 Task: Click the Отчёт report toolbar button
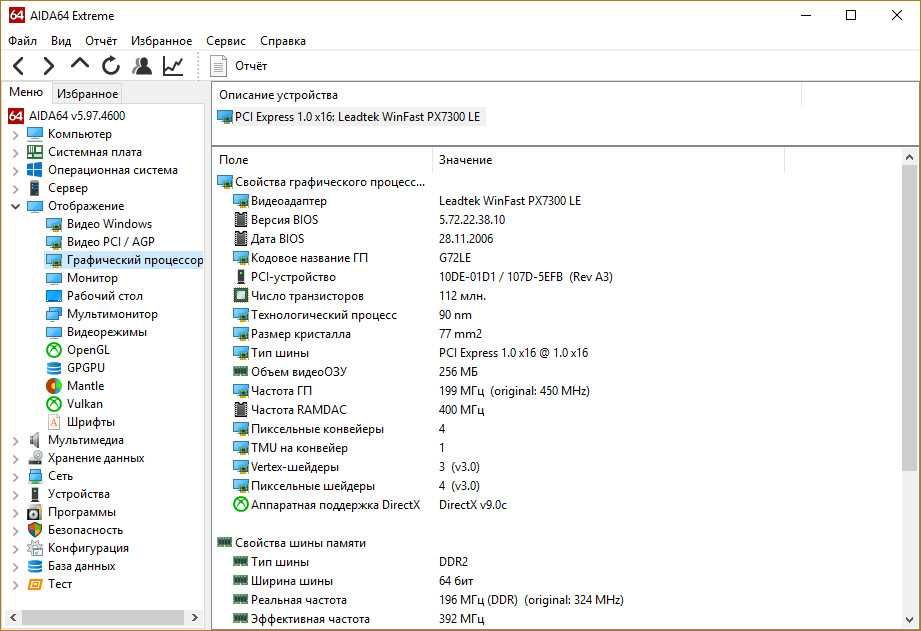click(239, 66)
